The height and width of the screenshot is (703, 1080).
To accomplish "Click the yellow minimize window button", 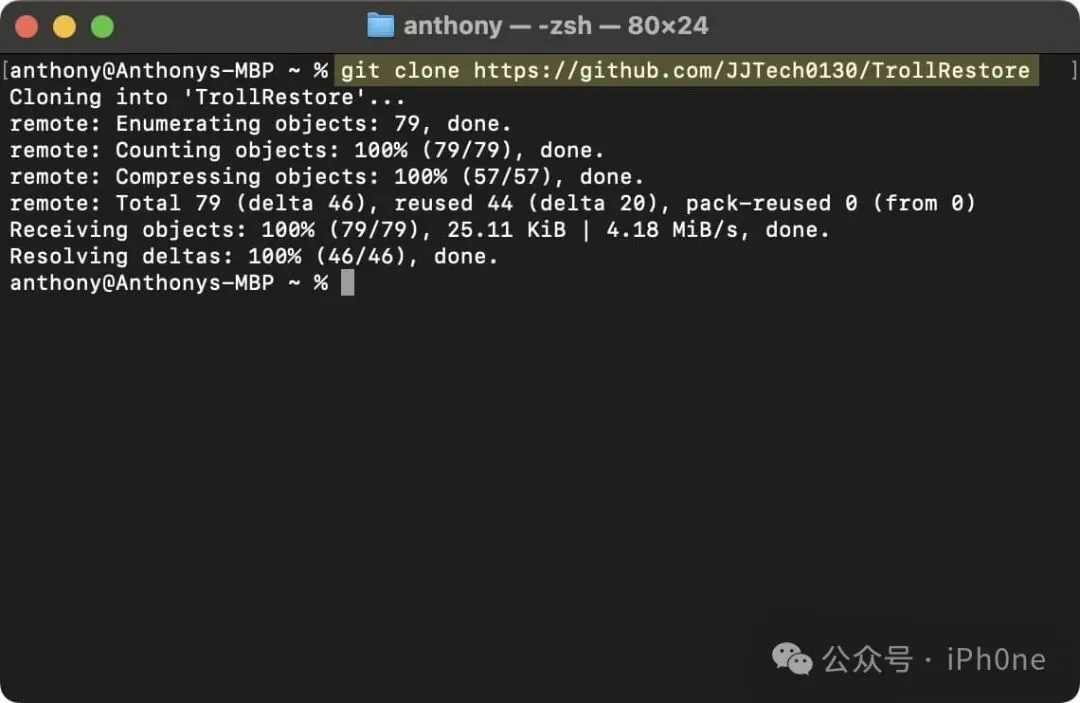I will point(65,27).
